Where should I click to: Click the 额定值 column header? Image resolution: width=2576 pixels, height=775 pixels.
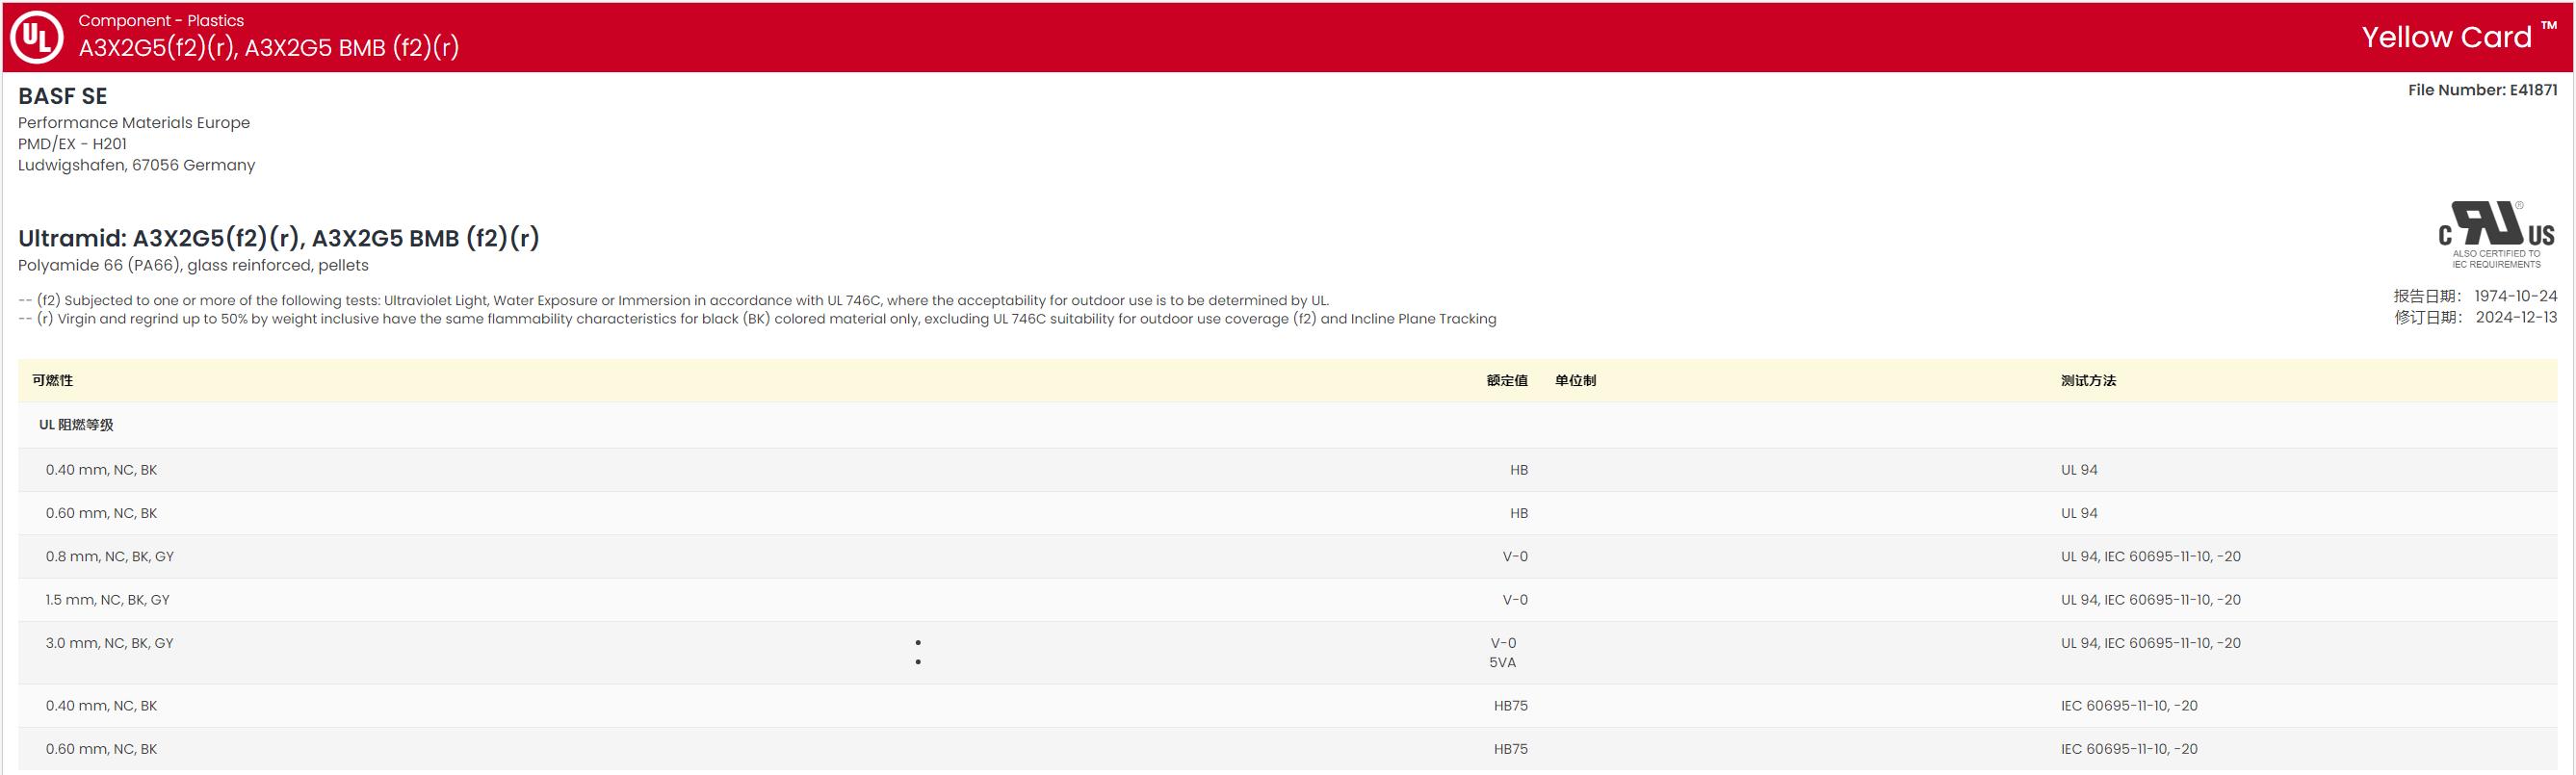1507,380
